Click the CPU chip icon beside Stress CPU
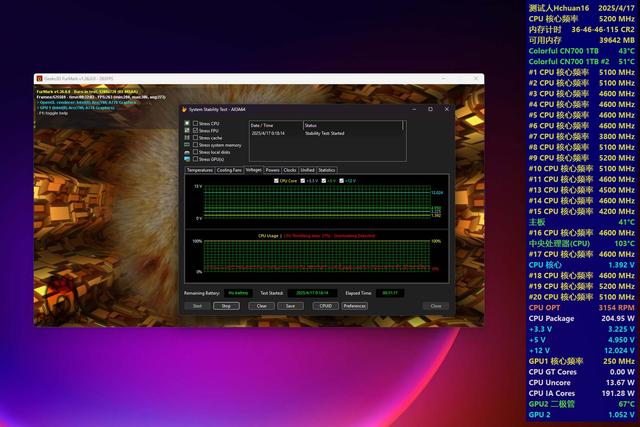Screen dimensions: 640x427 (x=186, y=123)
